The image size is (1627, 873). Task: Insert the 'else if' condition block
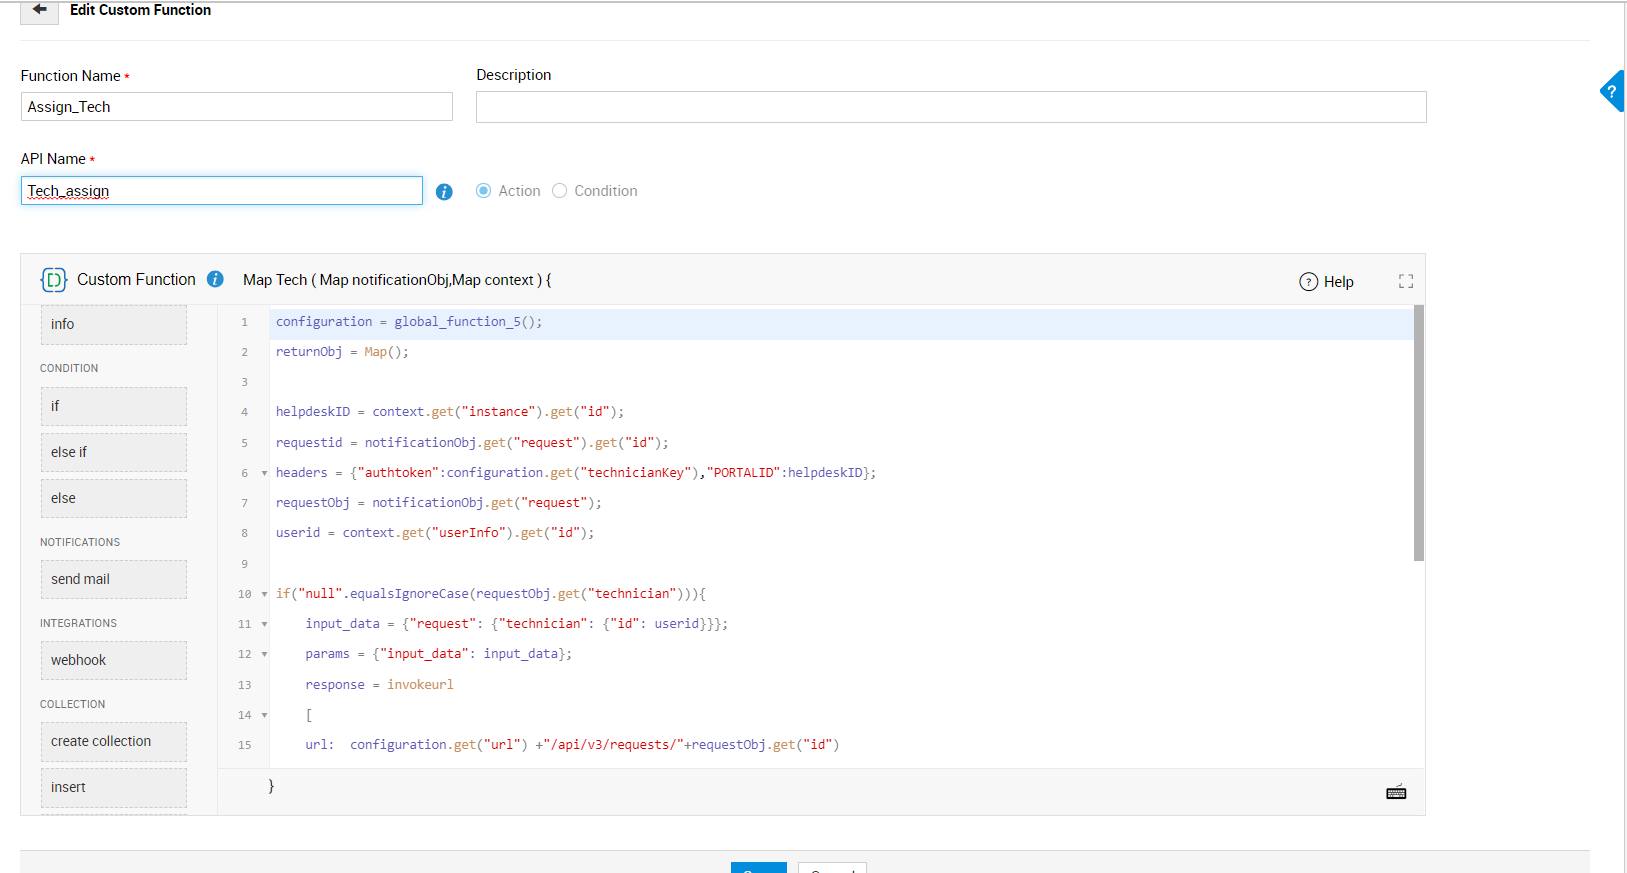113,452
